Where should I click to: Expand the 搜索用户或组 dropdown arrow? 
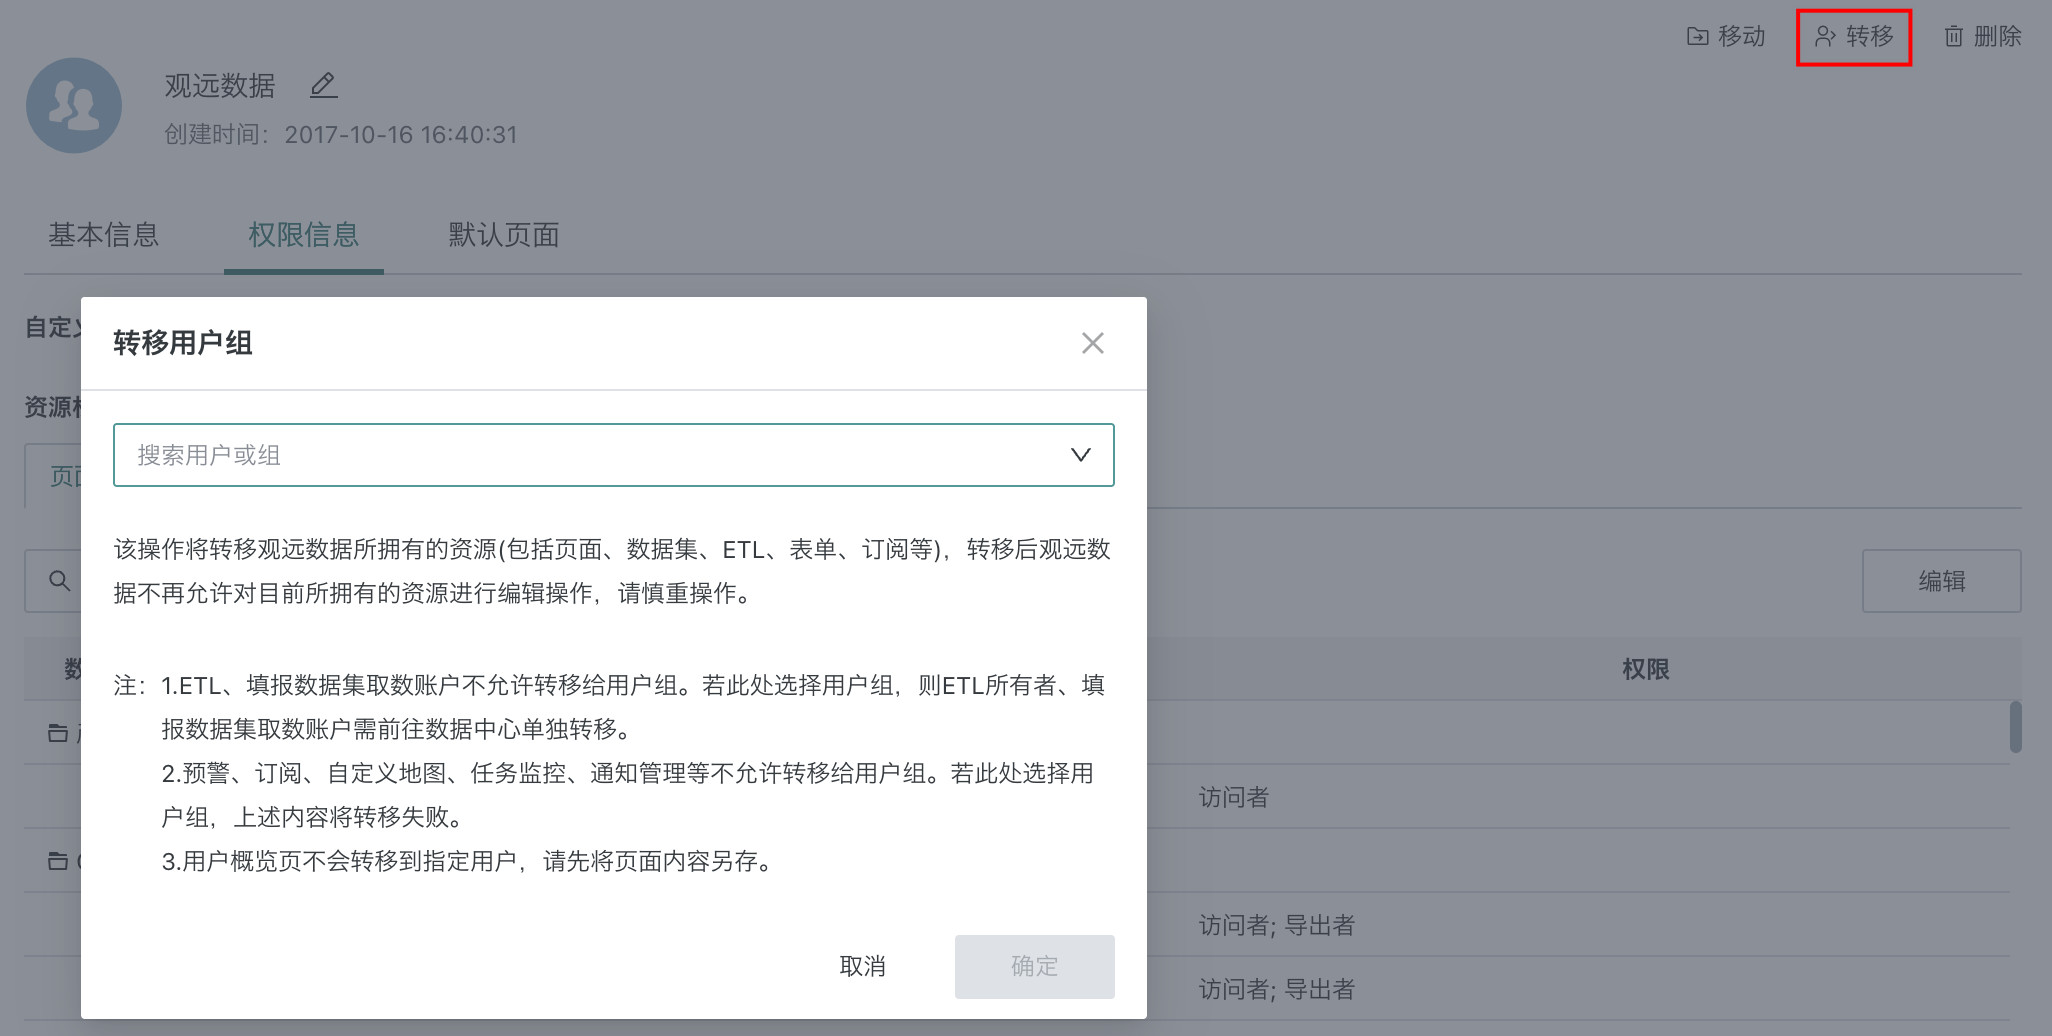point(1080,455)
